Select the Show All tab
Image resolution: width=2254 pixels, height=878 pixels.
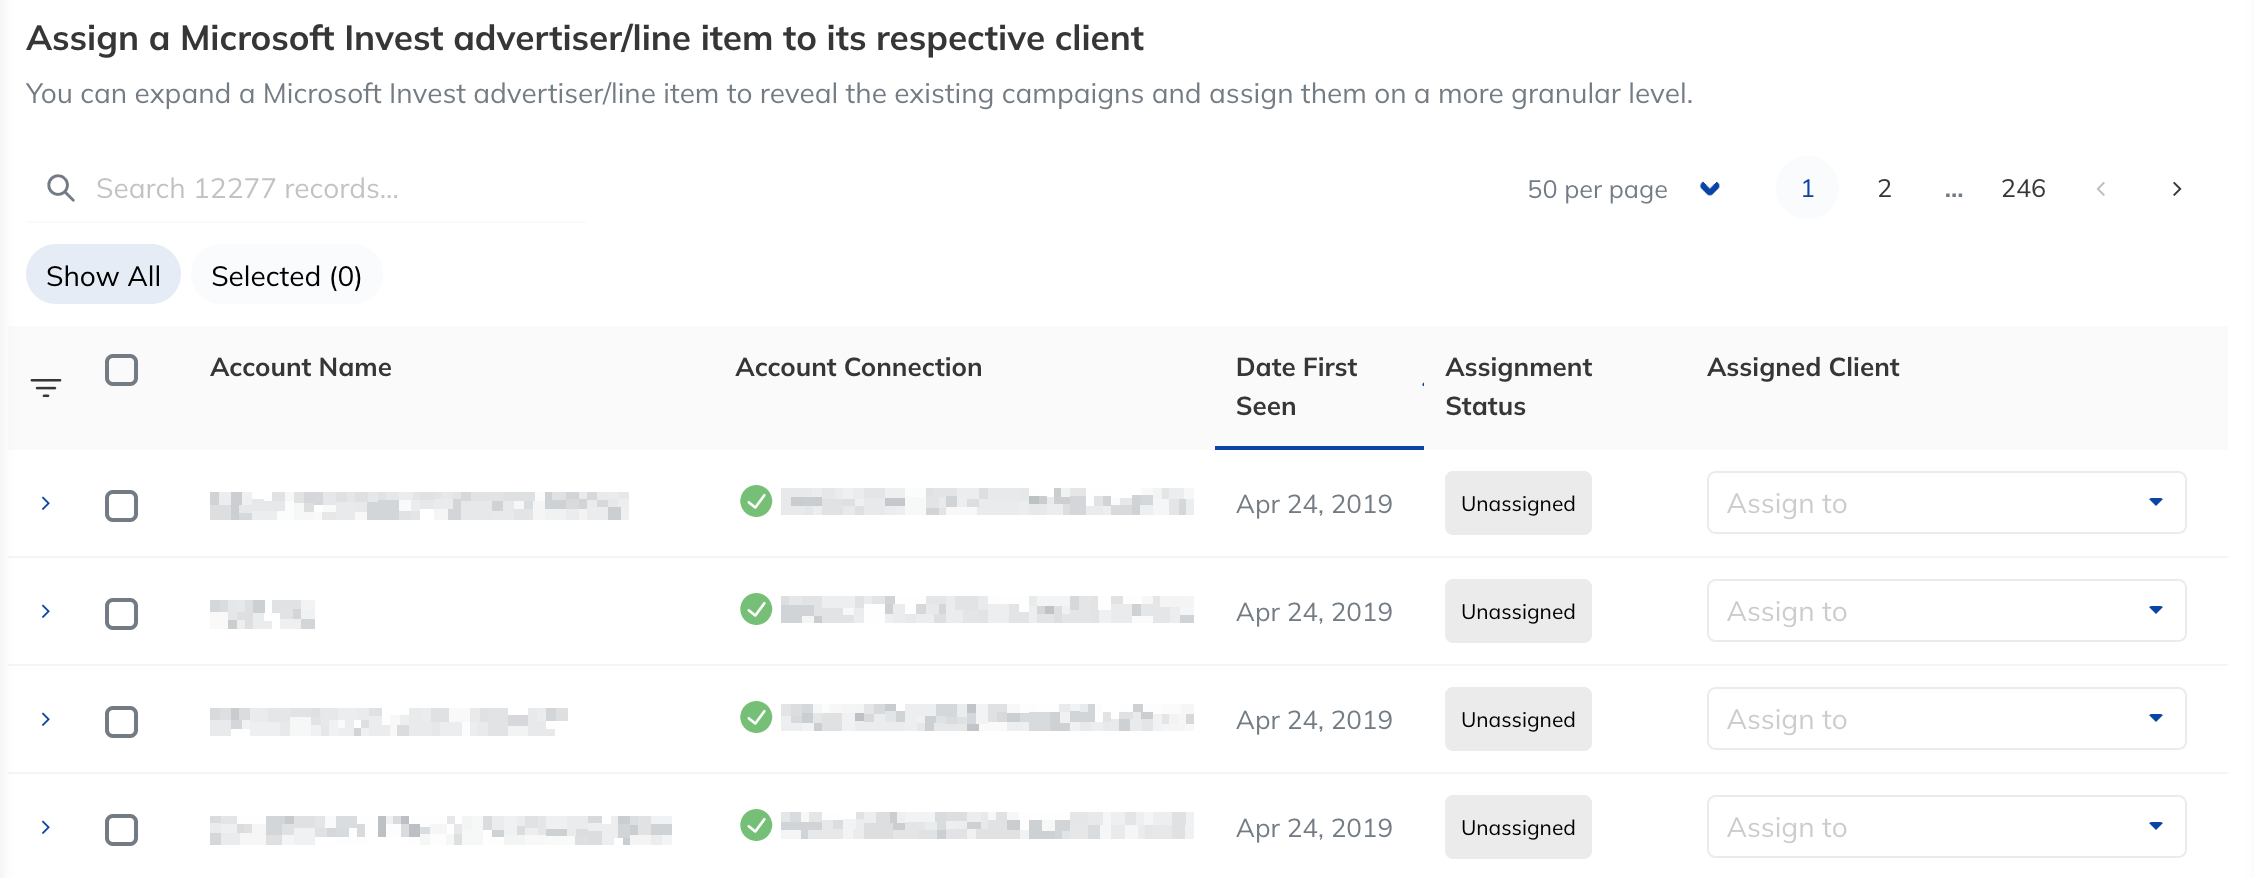coord(103,275)
